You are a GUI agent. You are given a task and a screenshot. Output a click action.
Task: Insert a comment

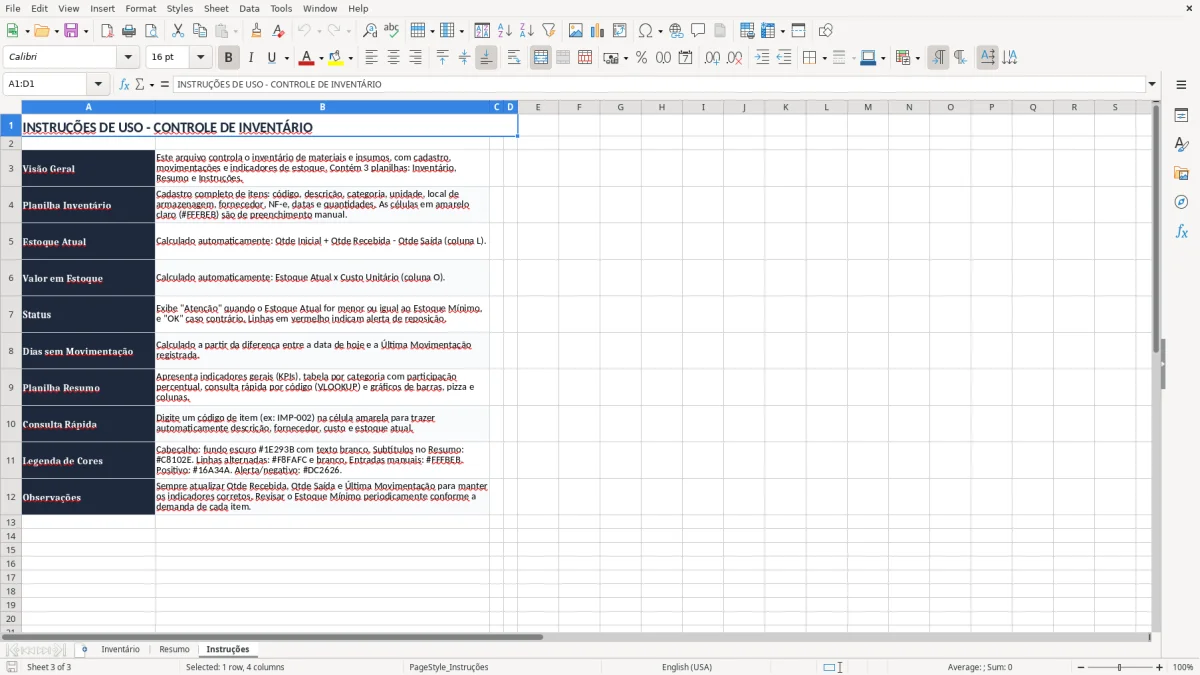point(697,31)
